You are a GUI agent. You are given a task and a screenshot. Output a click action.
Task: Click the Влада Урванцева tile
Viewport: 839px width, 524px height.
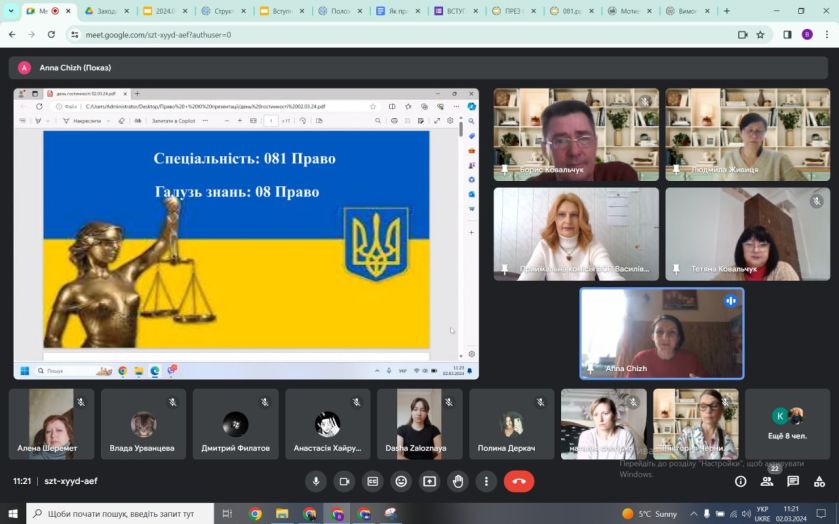[x=143, y=424]
